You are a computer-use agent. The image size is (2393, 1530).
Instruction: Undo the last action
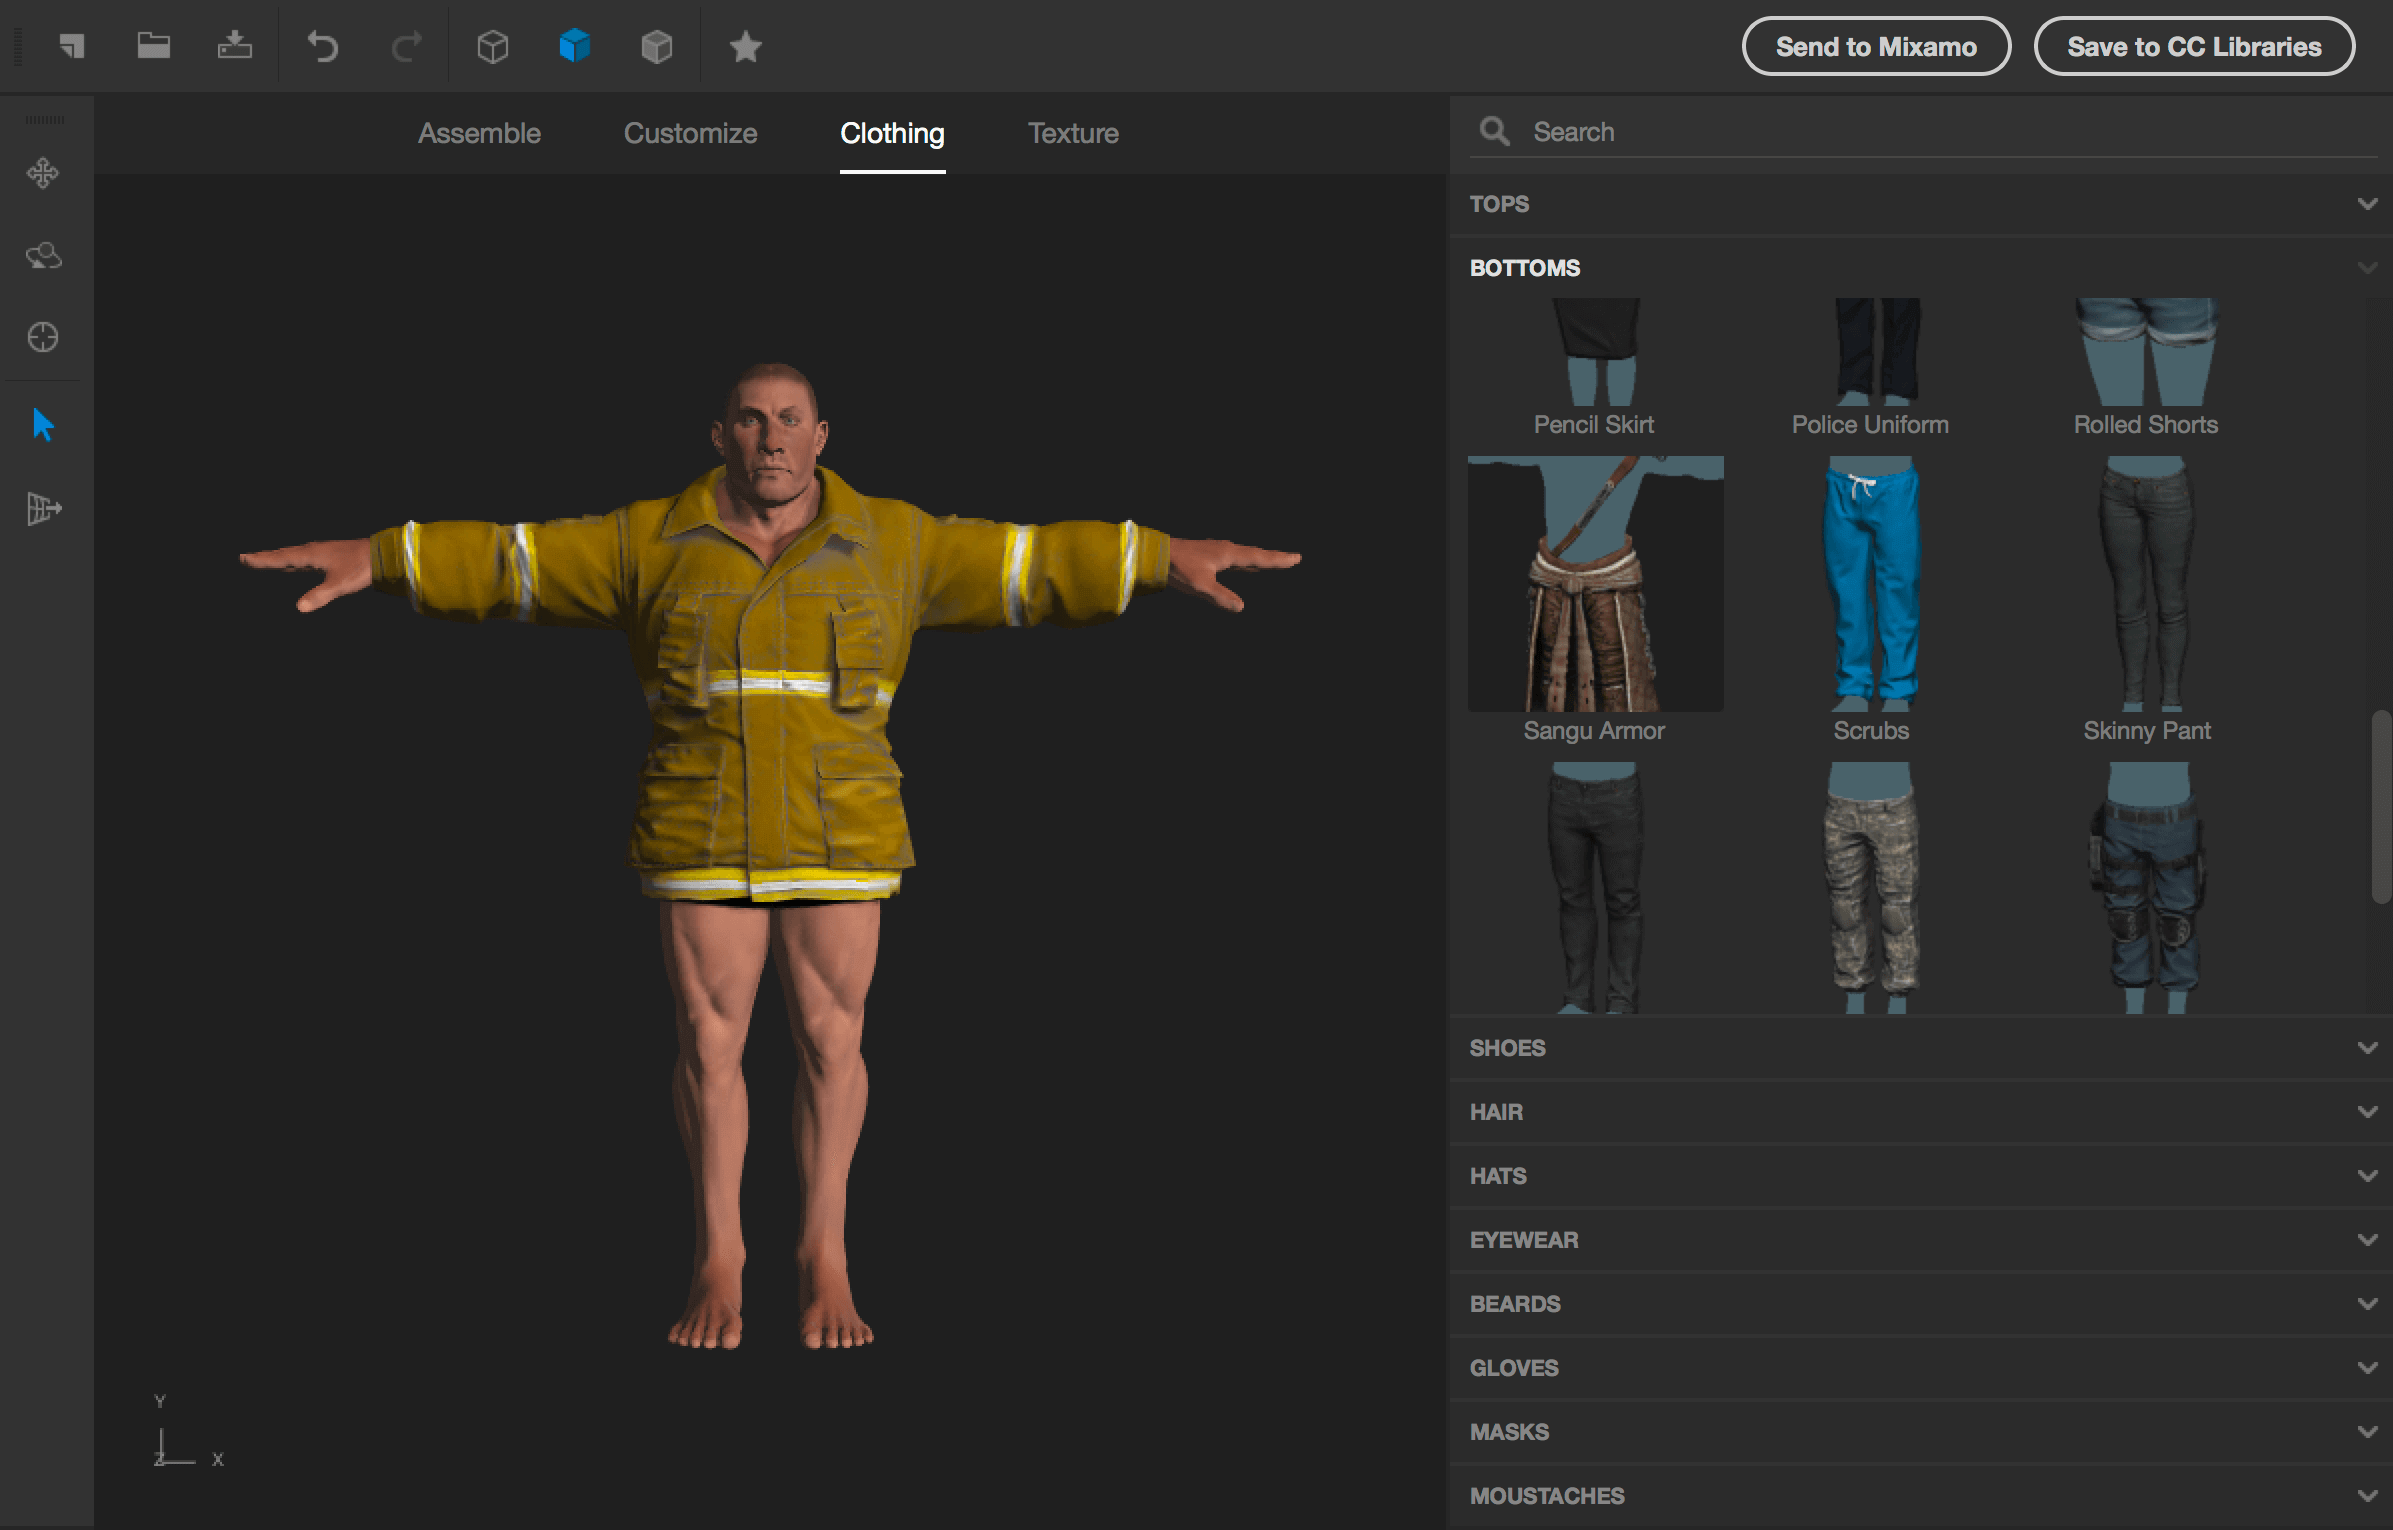pyautogui.click(x=323, y=46)
